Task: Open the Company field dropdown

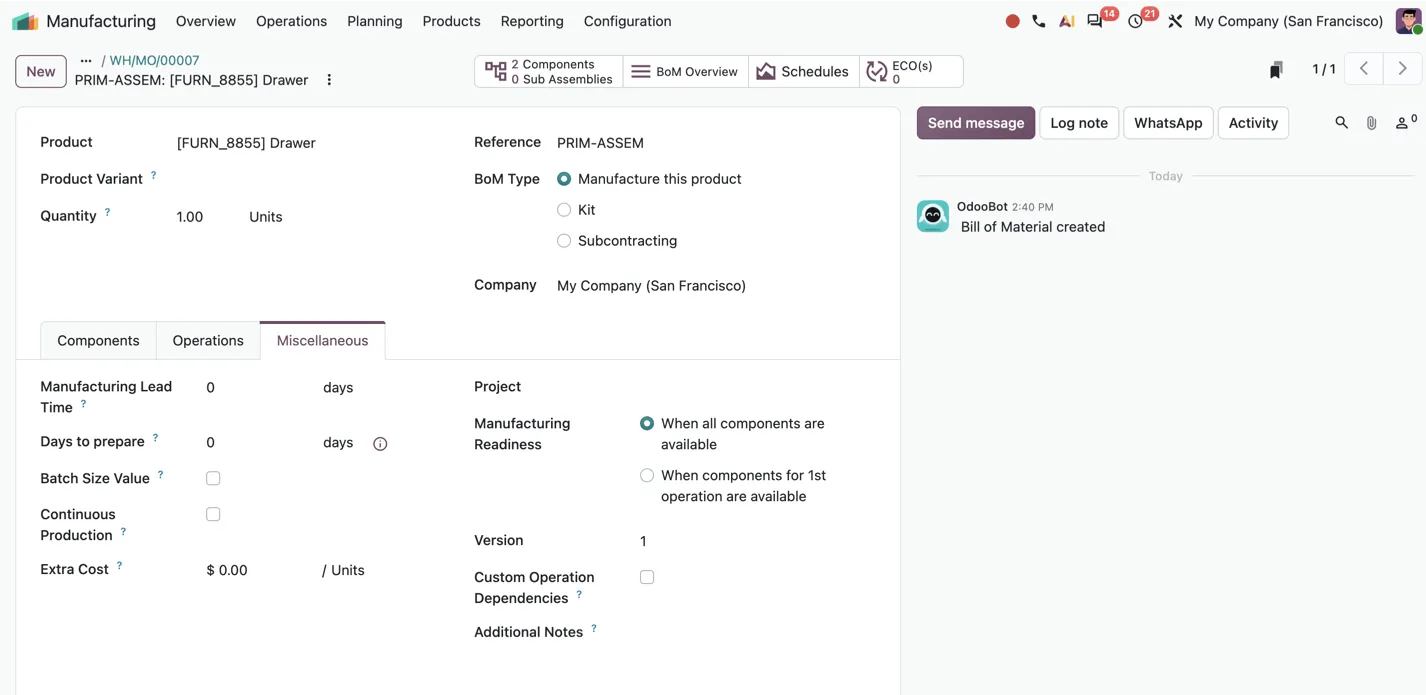Action: pyautogui.click(x=715, y=286)
